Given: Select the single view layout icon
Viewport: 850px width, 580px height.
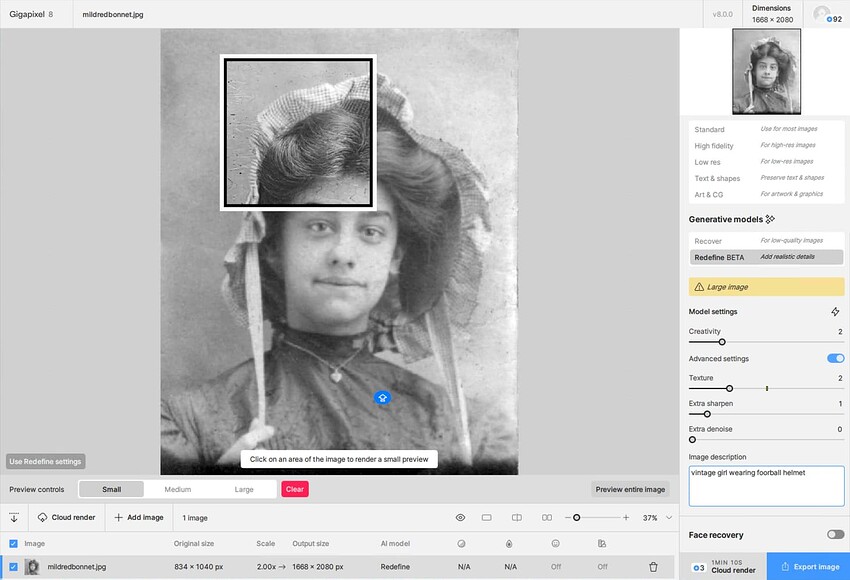Looking at the screenshot, I should point(487,518).
